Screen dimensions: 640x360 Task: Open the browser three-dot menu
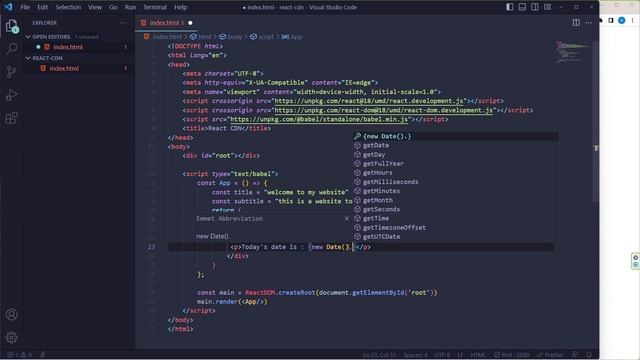point(632,20)
